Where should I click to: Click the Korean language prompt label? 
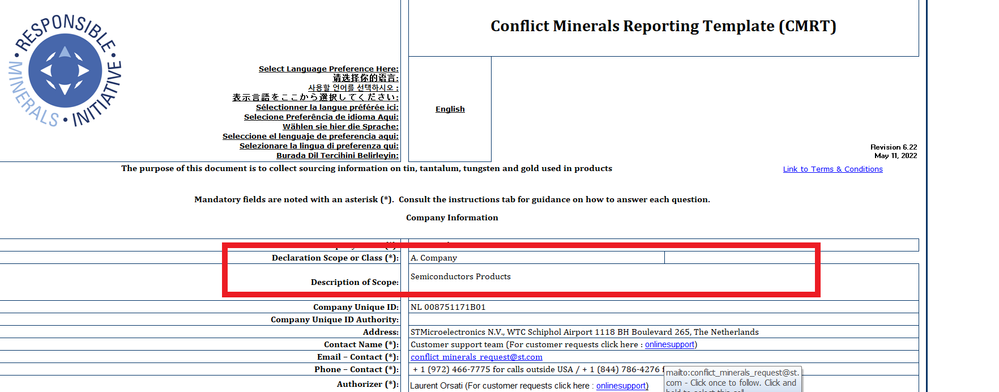(x=354, y=87)
